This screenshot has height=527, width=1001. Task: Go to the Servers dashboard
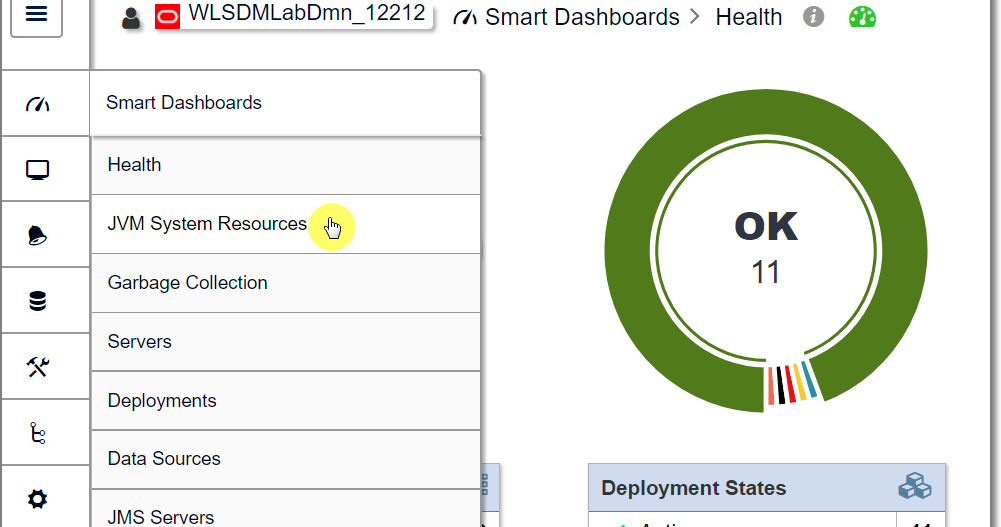tap(286, 342)
